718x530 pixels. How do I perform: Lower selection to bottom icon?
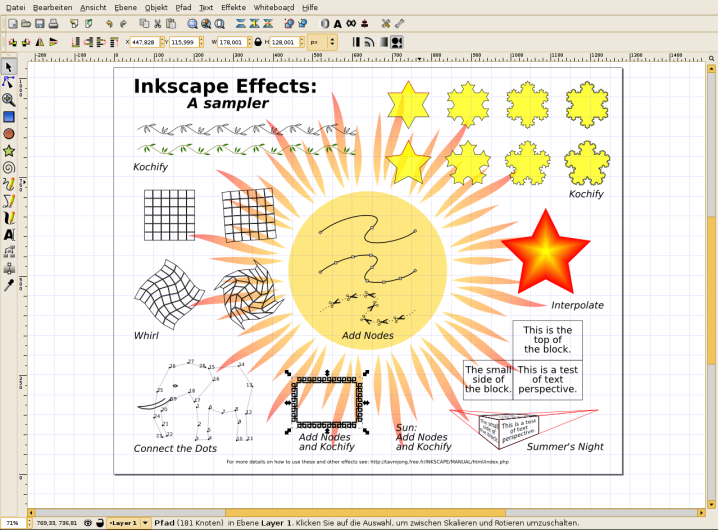tap(76, 42)
